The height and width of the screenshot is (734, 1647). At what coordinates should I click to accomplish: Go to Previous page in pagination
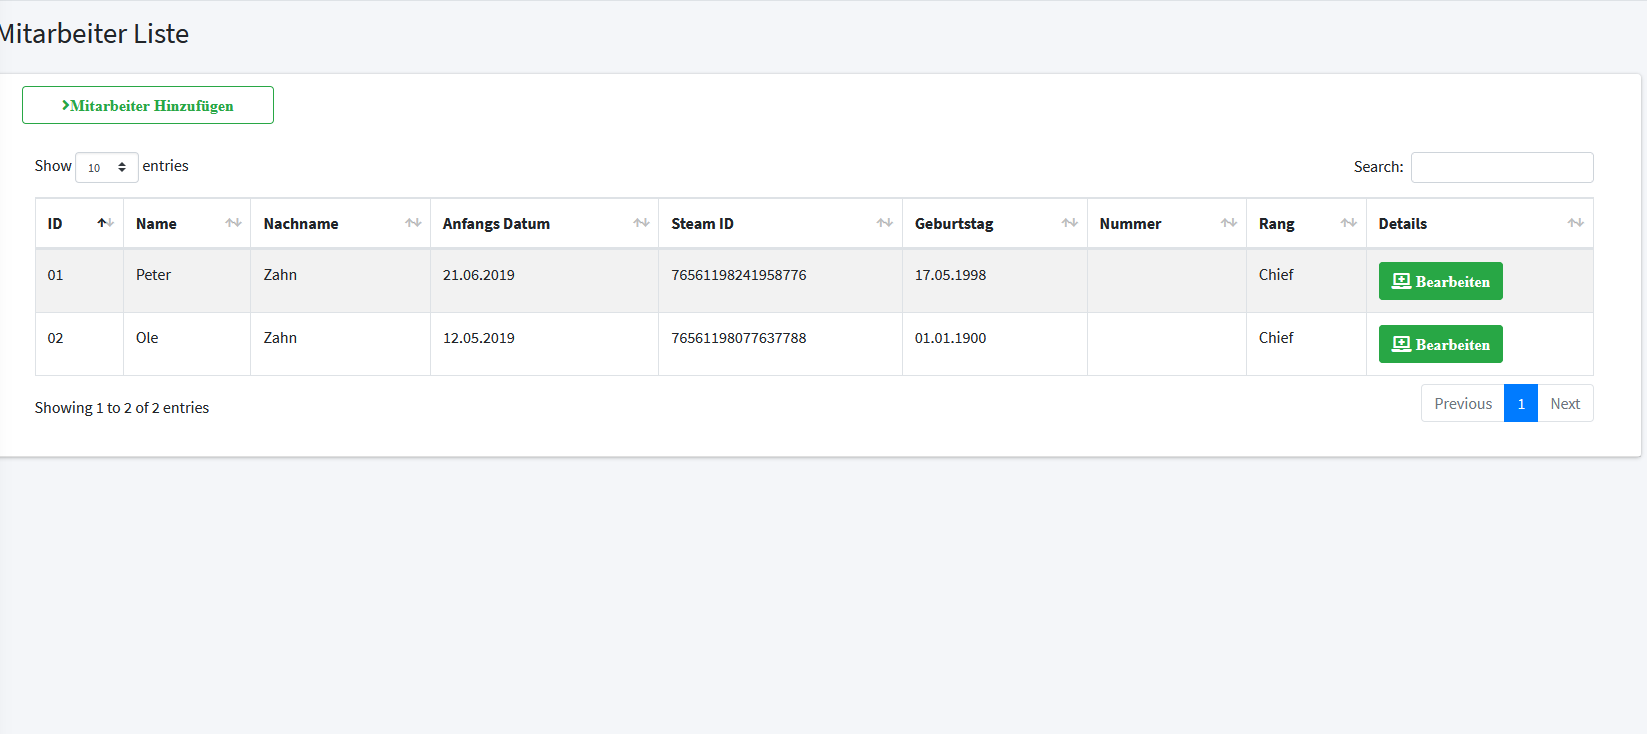[x=1462, y=404]
